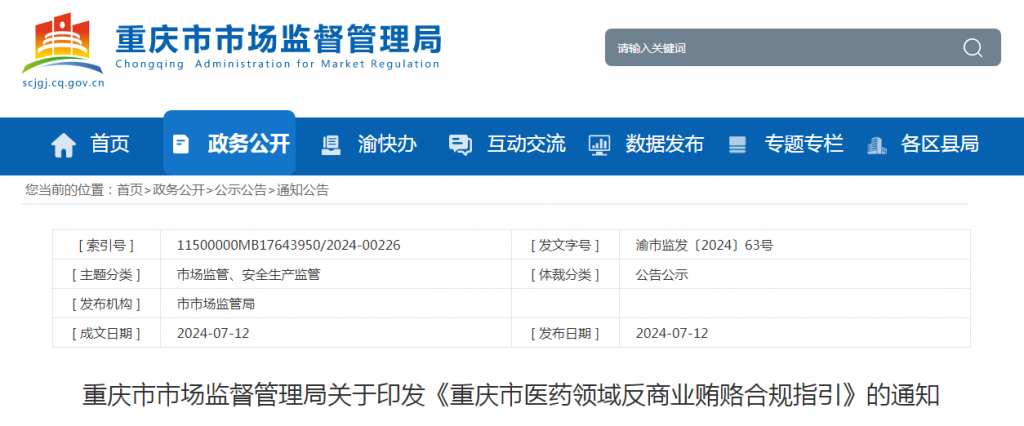Click the chat bubble icon beside 互动交流
Image resolution: width=1024 pixels, height=426 pixels.
pos(460,144)
